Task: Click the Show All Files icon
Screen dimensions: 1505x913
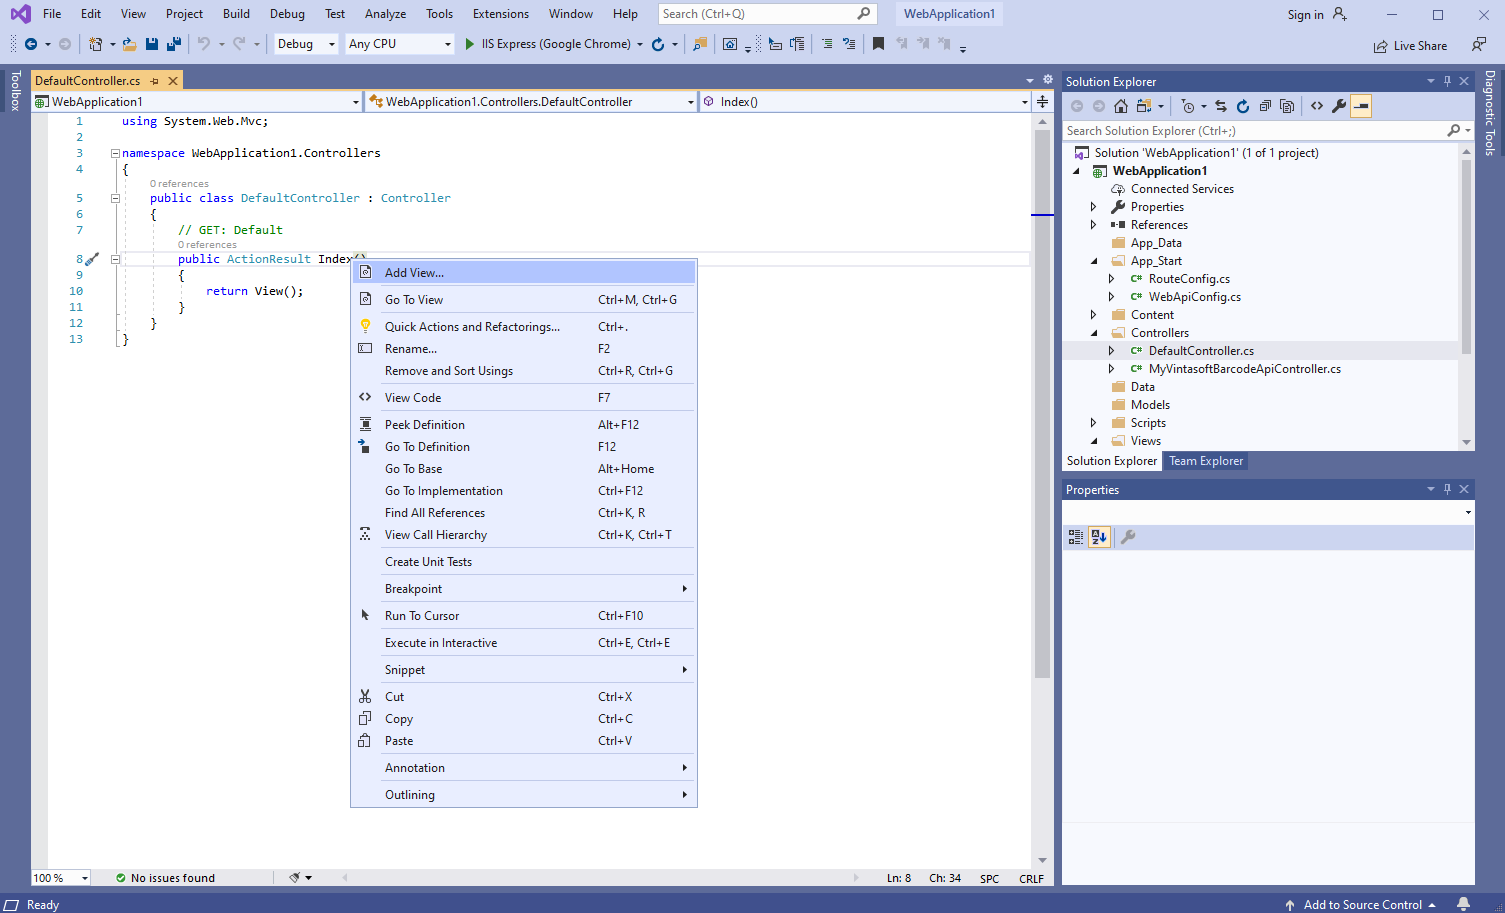Action: [1287, 106]
